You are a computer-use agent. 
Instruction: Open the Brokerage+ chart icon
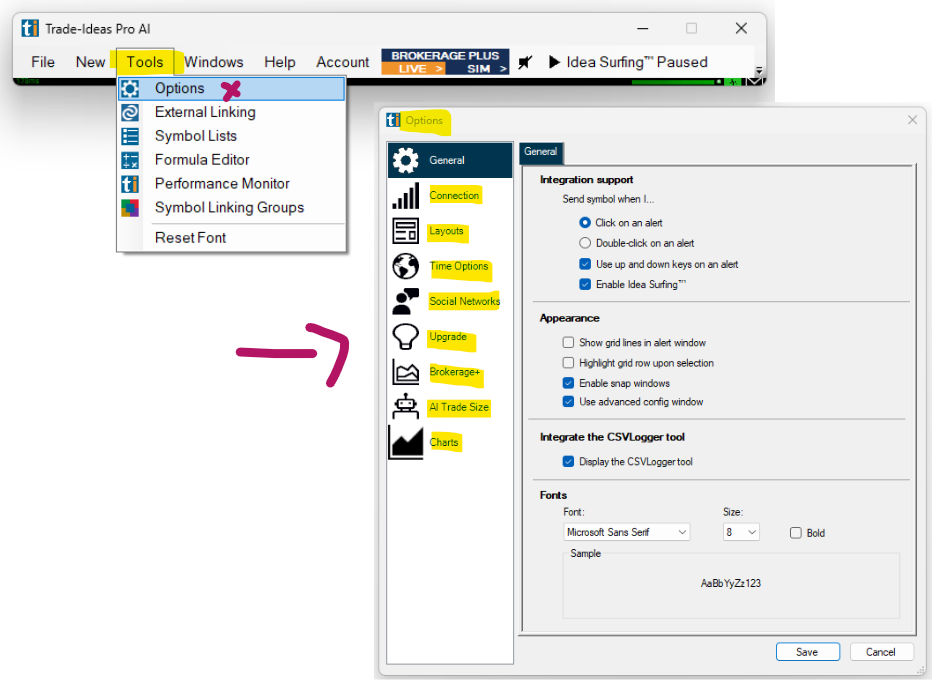point(406,373)
